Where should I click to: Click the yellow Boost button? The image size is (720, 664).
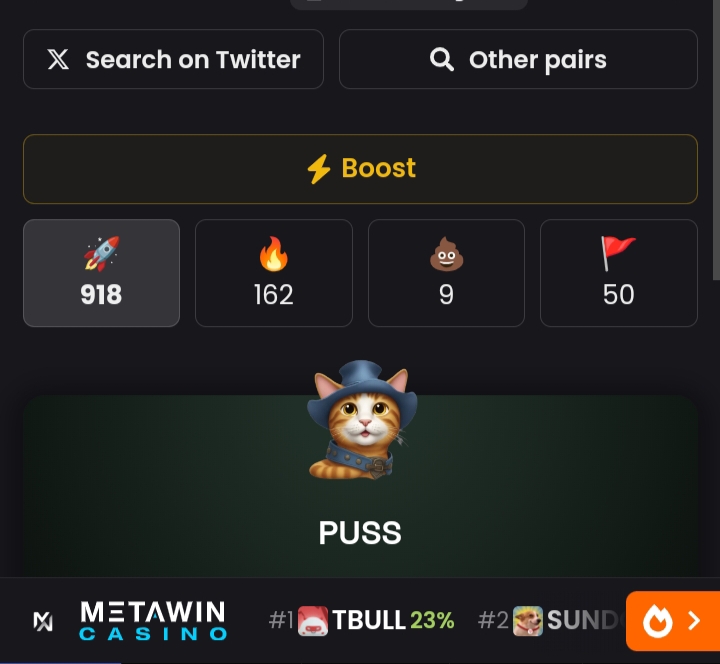coord(360,169)
